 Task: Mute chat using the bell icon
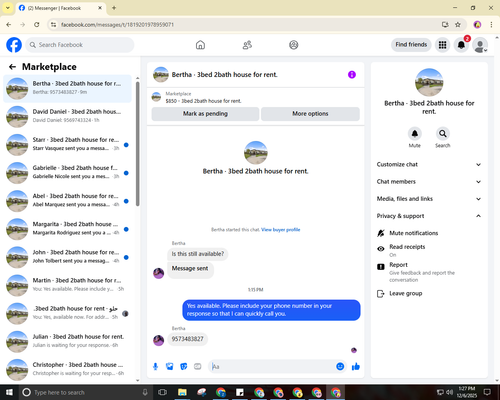click(x=415, y=134)
